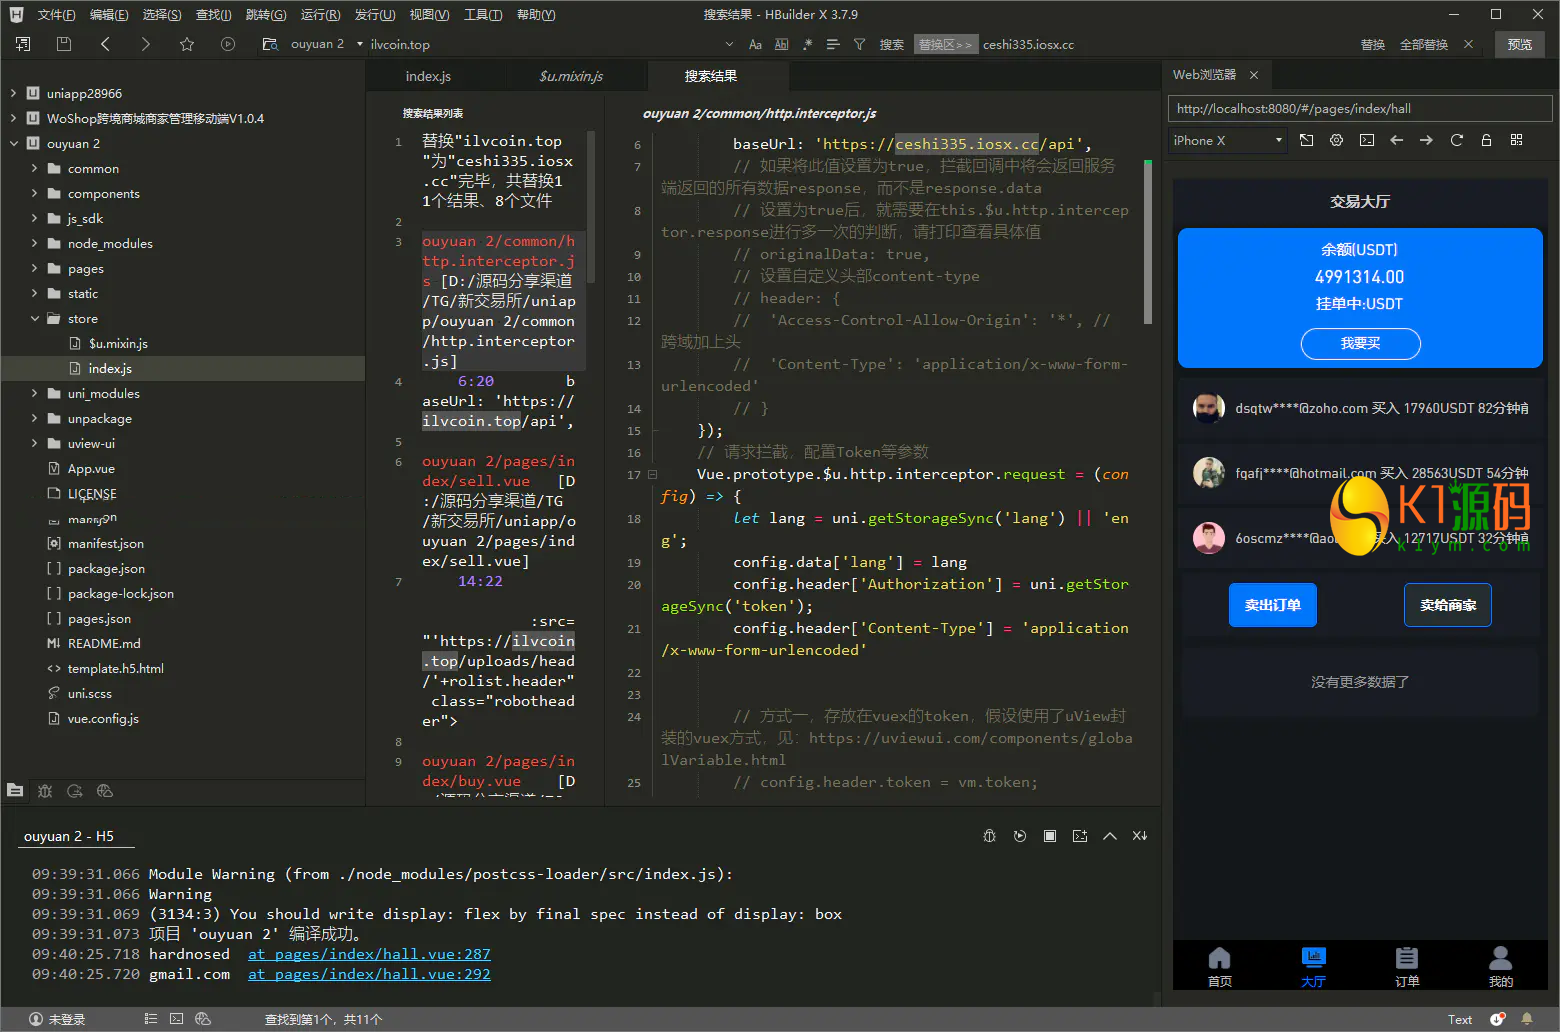Screen dimensions: 1560x1032
Task: Toggle match case option in search bar
Action: (x=755, y=45)
